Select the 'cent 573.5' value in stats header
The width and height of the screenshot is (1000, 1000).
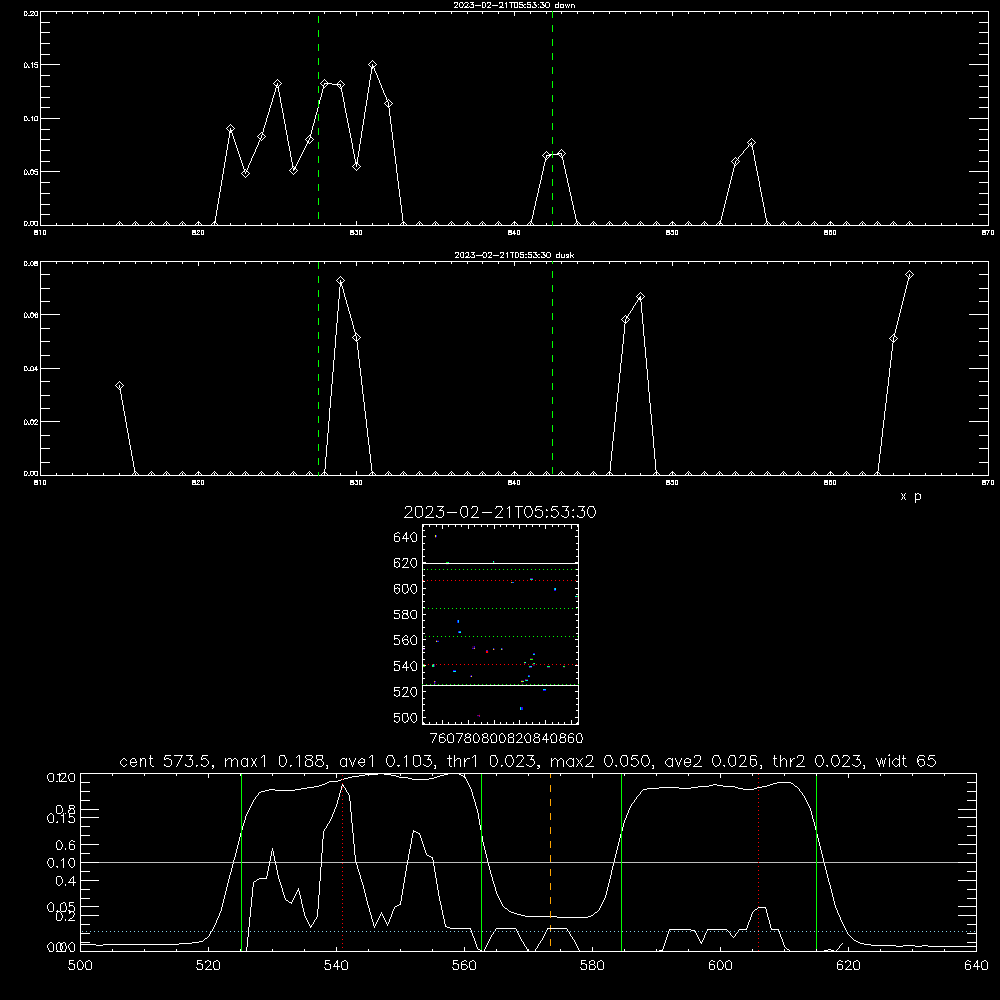coord(165,761)
